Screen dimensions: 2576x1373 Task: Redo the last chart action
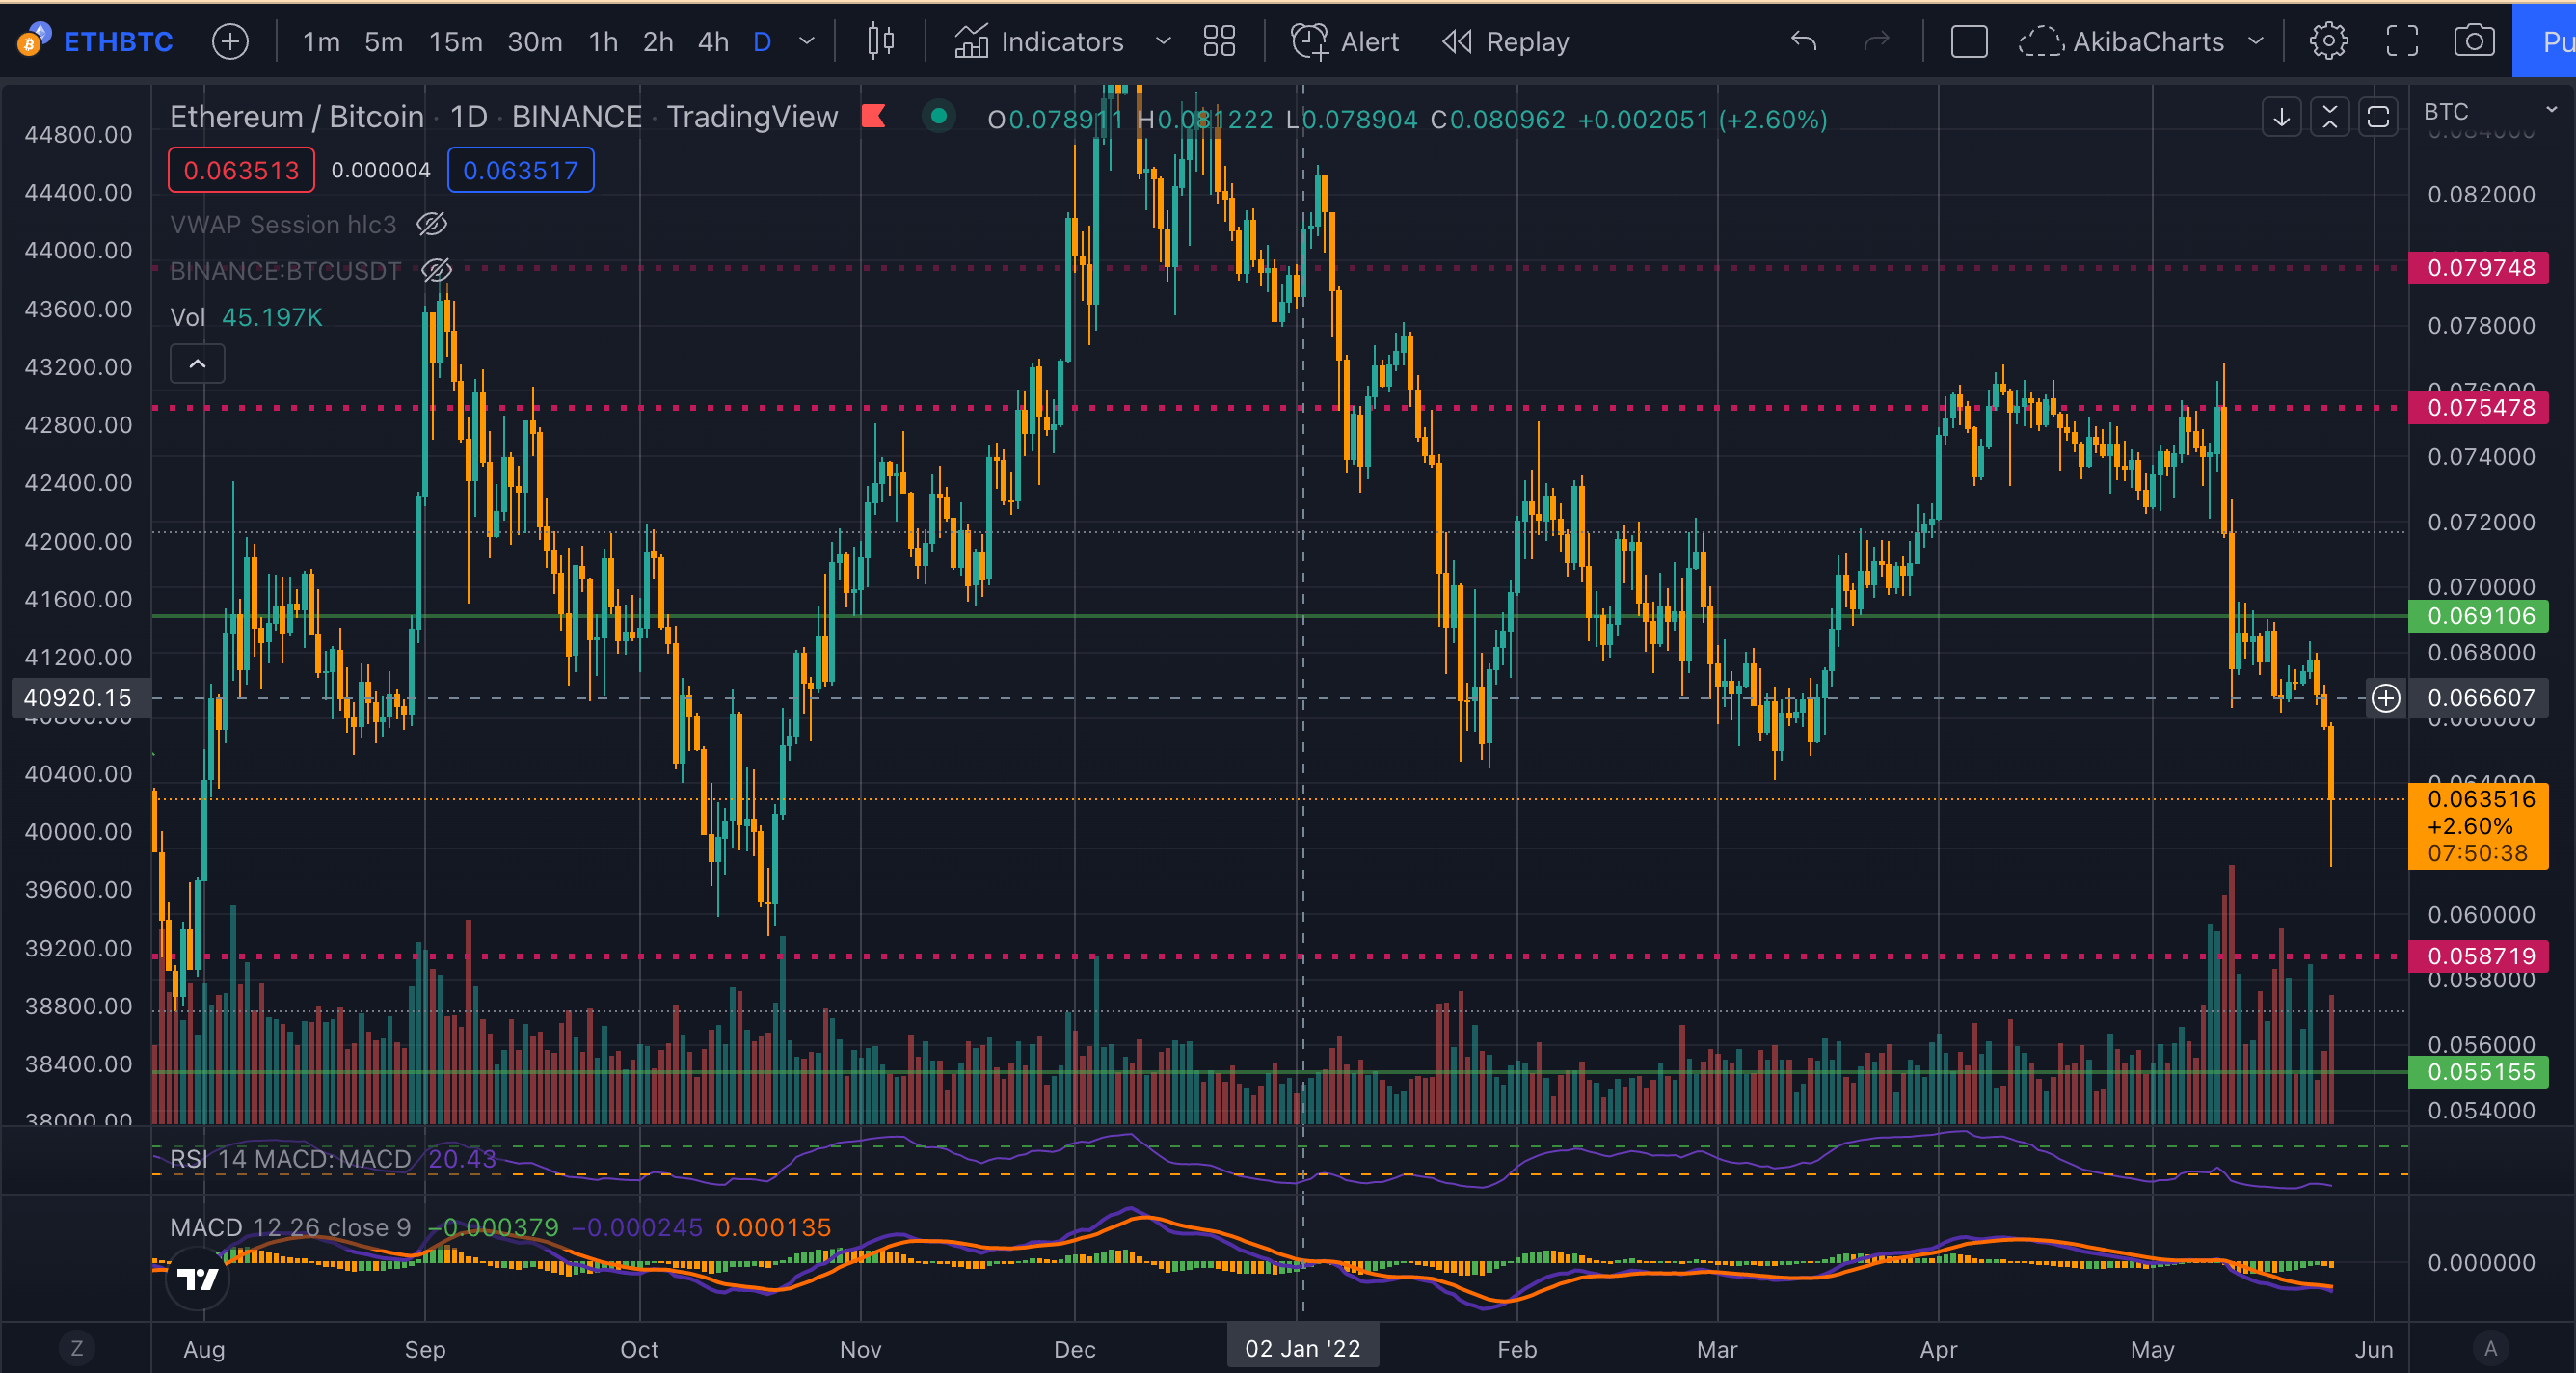coord(1877,42)
